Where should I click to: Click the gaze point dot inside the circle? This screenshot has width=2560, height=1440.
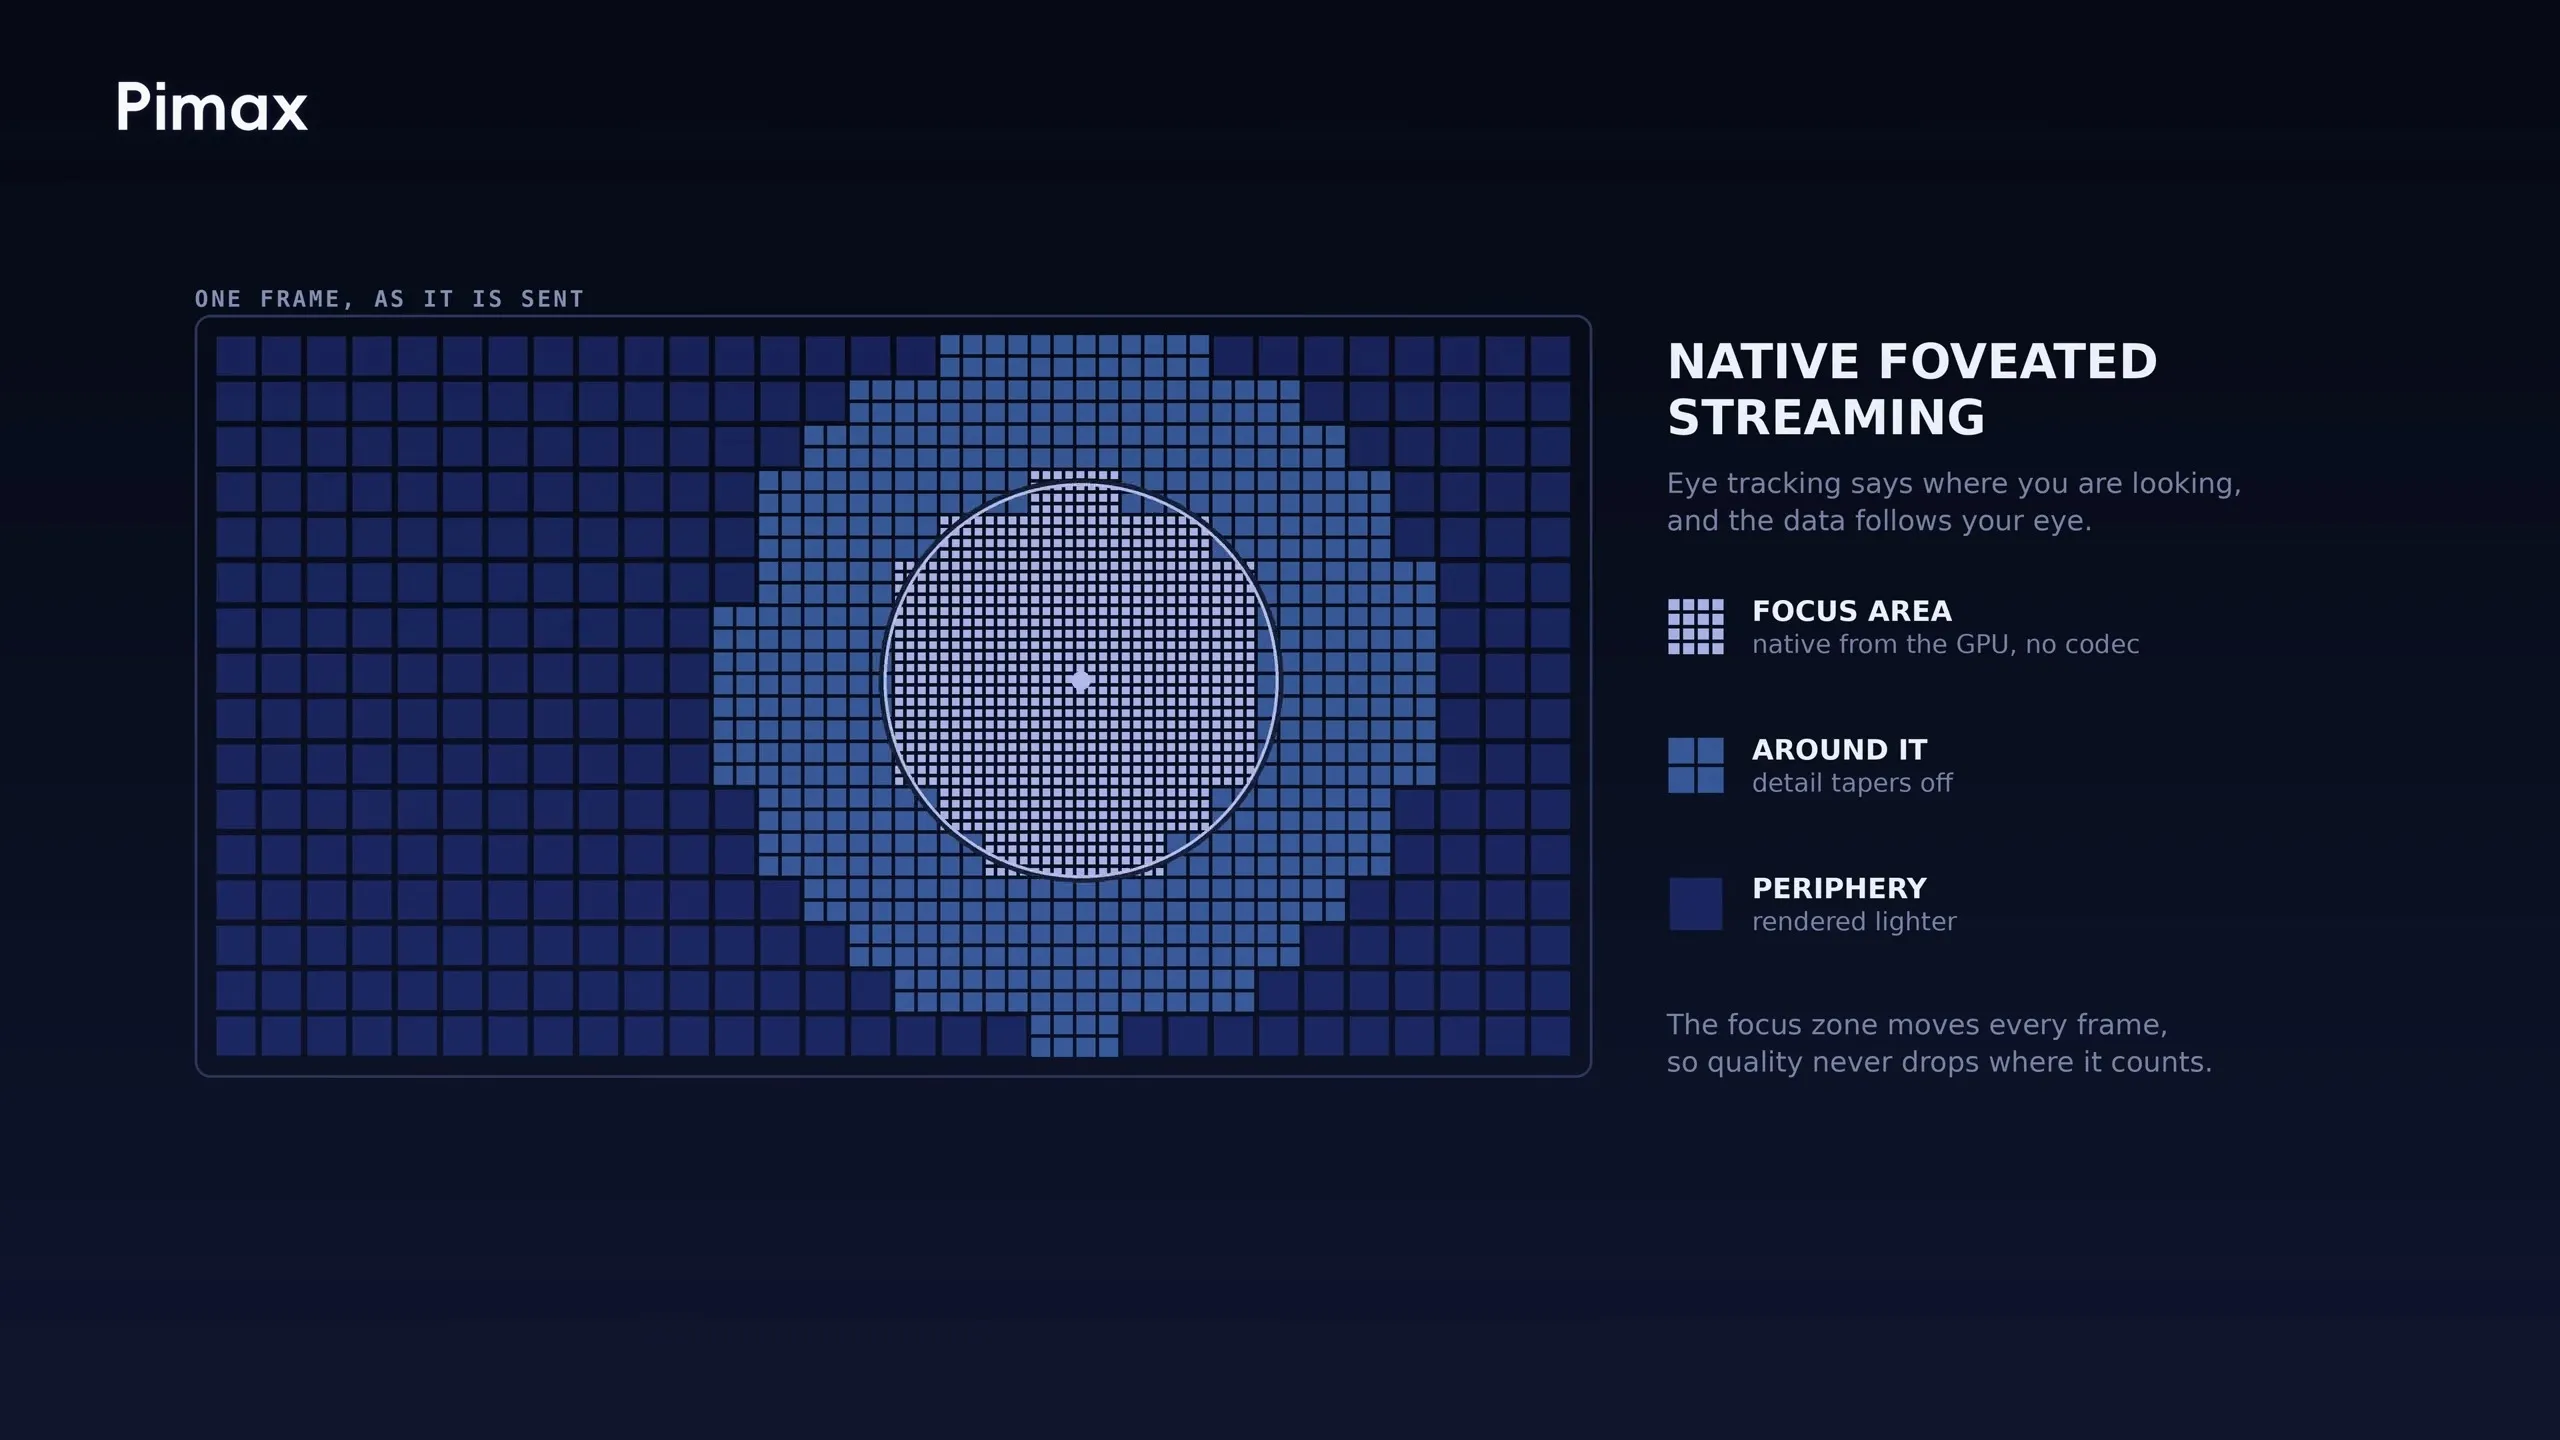click(x=1080, y=681)
